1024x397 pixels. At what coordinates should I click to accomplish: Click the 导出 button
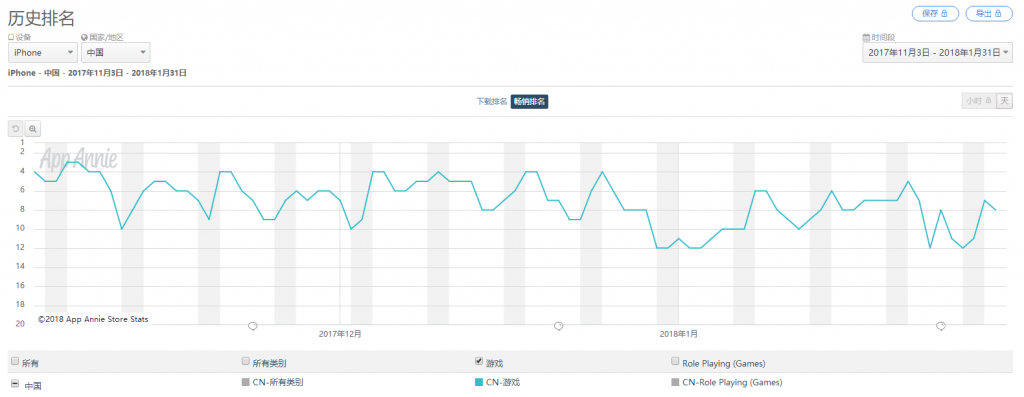click(988, 13)
